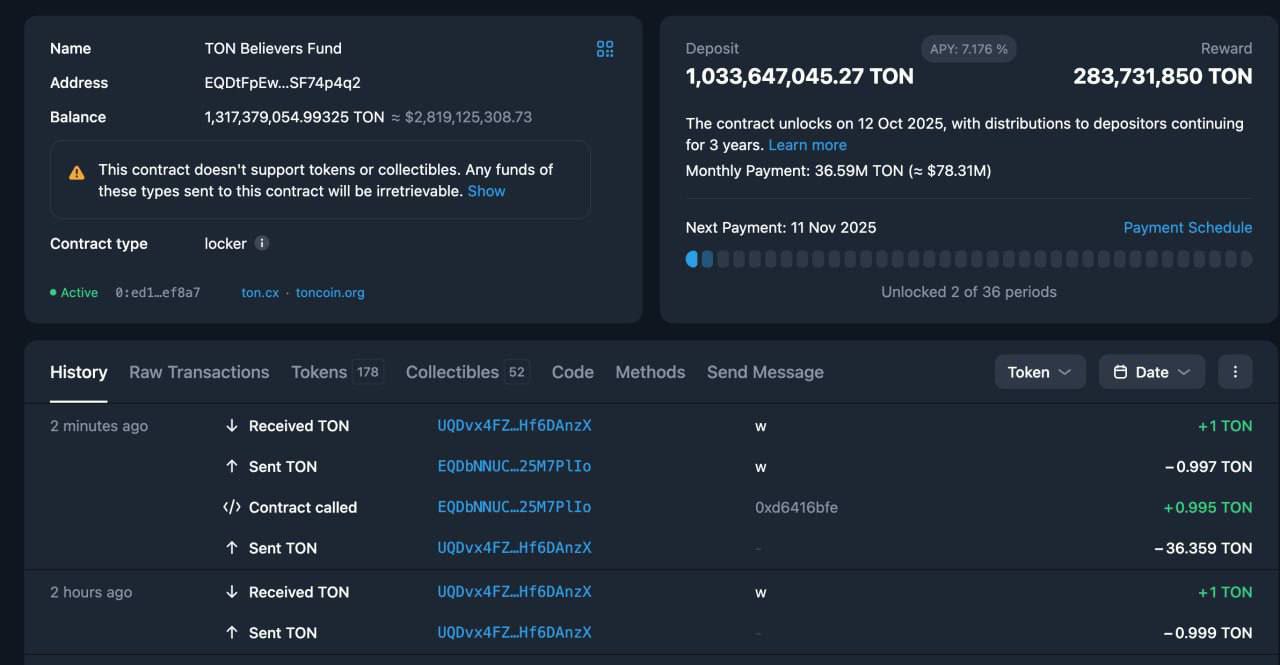Open the locker contract type info icon

[x=261, y=243]
